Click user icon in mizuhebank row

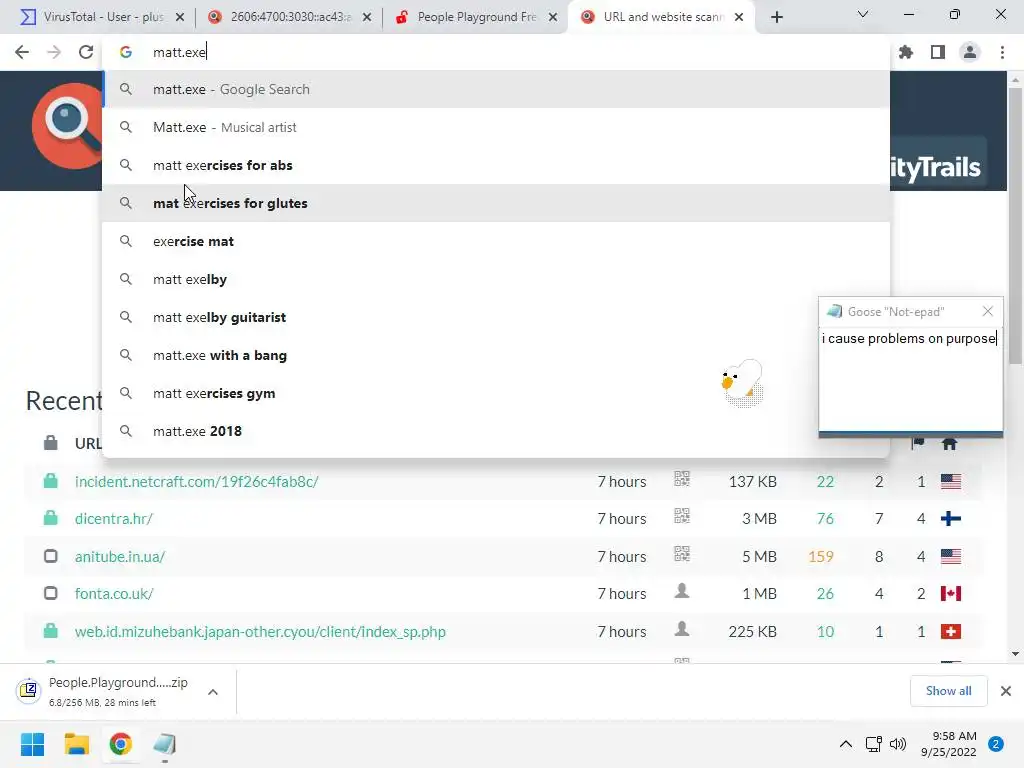[x=682, y=629]
